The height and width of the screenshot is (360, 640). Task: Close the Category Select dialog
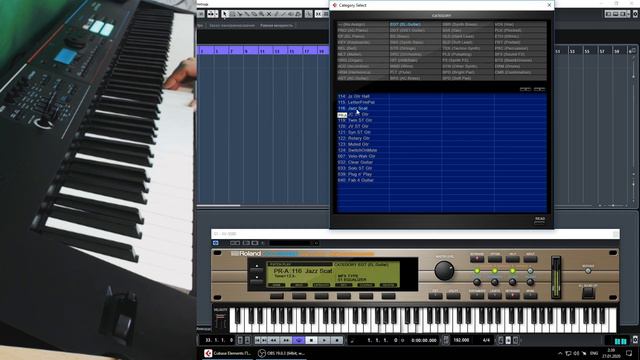549,5
